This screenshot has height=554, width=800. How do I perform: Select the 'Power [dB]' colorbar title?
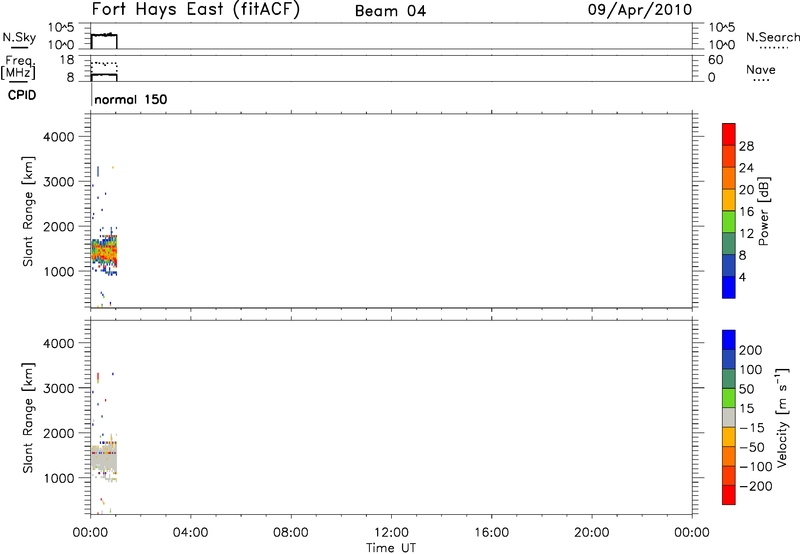point(764,211)
